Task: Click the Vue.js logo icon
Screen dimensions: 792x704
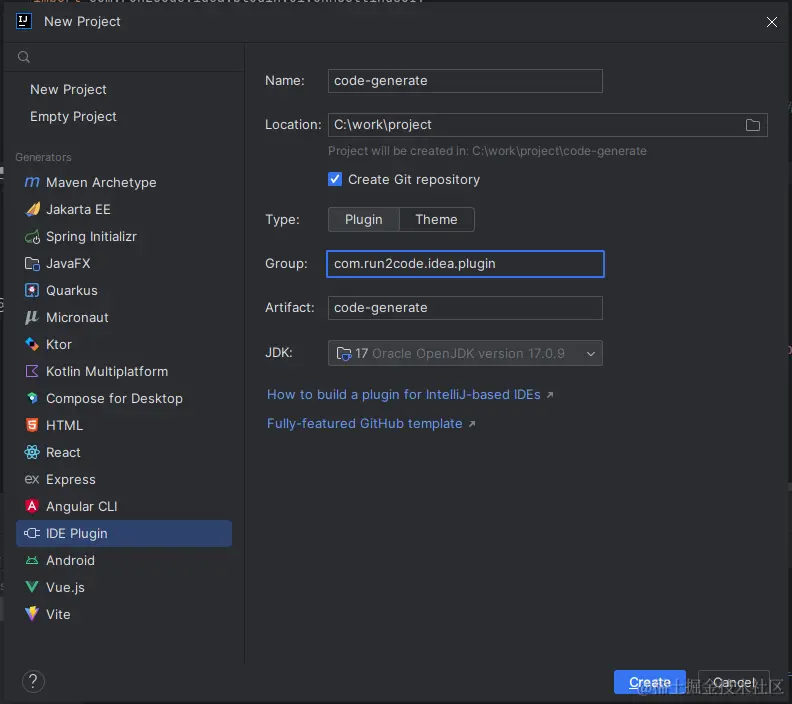Action: click(32, 588)
